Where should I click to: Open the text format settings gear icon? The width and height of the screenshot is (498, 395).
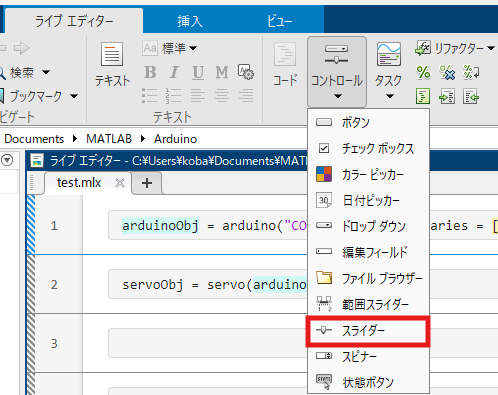(x=246, y=72)
